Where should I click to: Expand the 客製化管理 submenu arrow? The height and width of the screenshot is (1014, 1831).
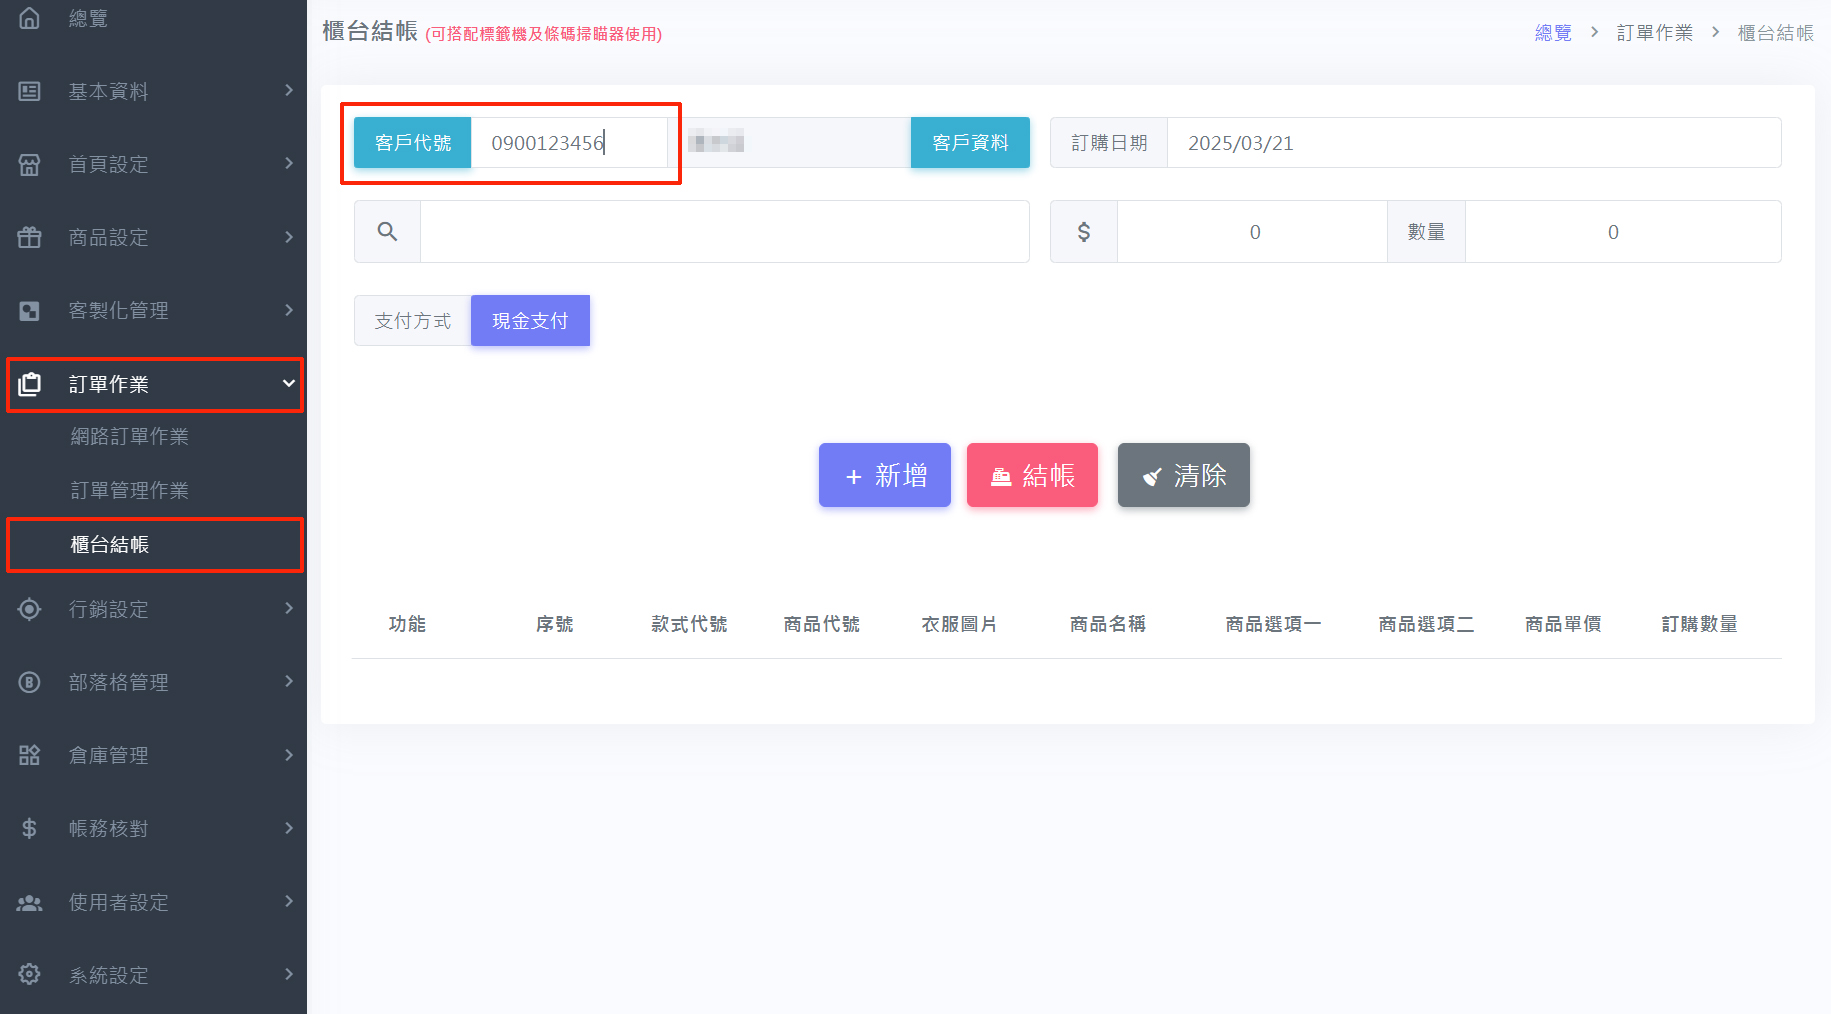tap(288, 310)
